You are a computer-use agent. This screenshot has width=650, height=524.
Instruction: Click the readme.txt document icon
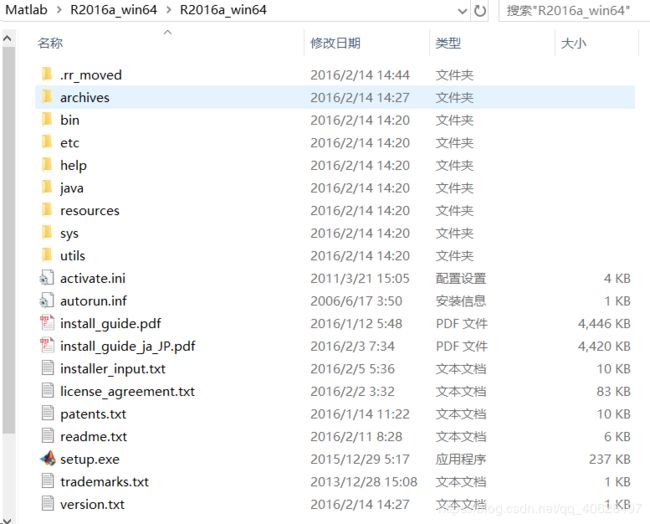tap(47, 436)
